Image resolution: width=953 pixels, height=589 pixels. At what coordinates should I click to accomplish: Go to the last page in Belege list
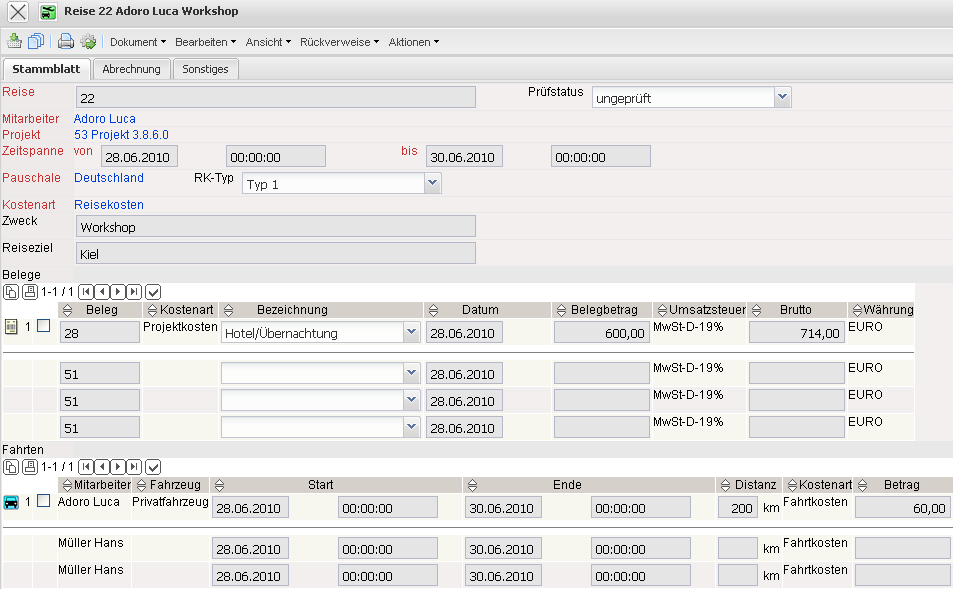coord(134,291)
